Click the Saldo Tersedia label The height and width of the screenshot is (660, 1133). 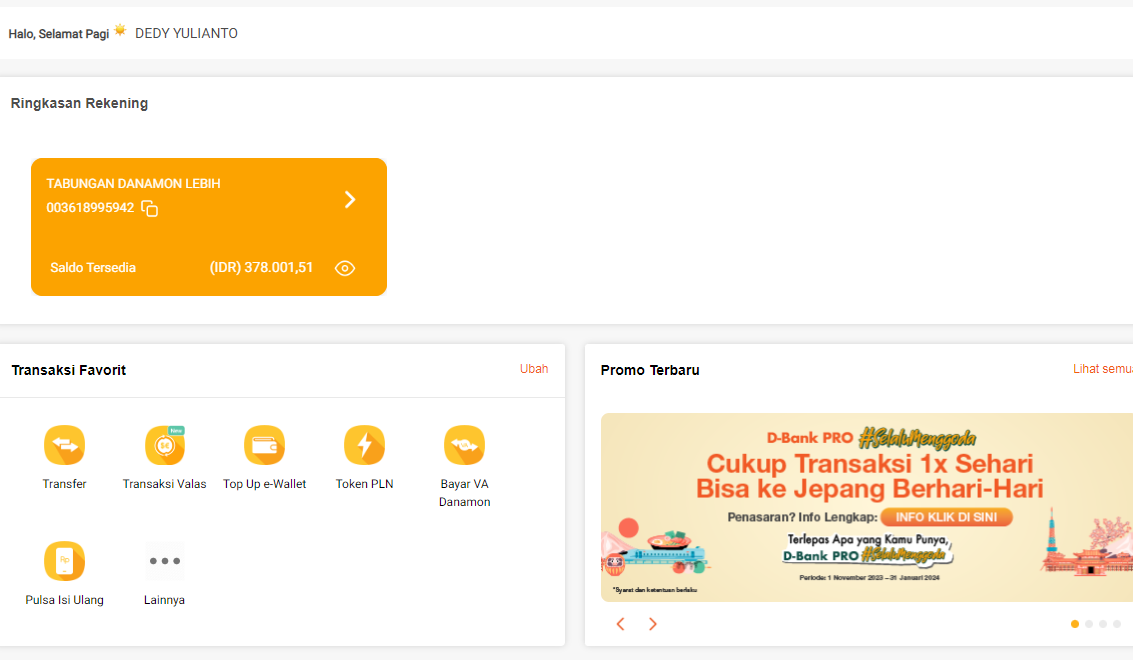(92, 267)
